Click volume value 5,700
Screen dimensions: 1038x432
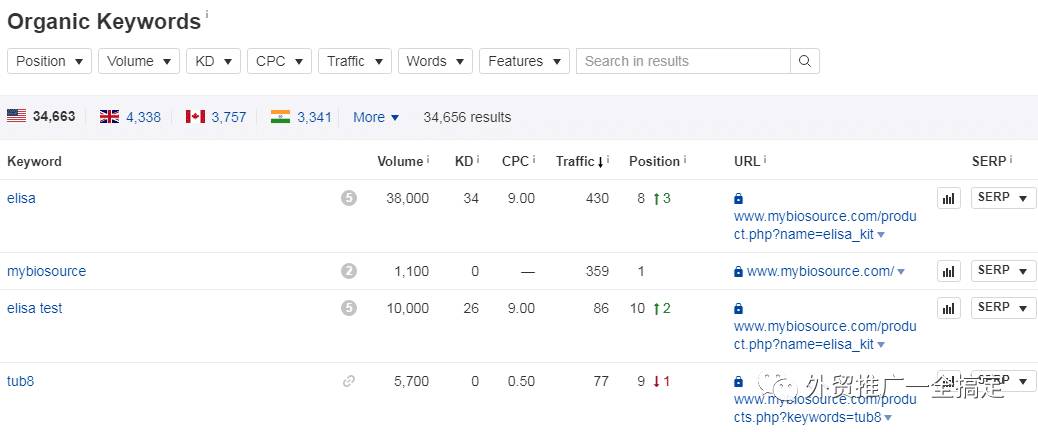pos(411,381)
